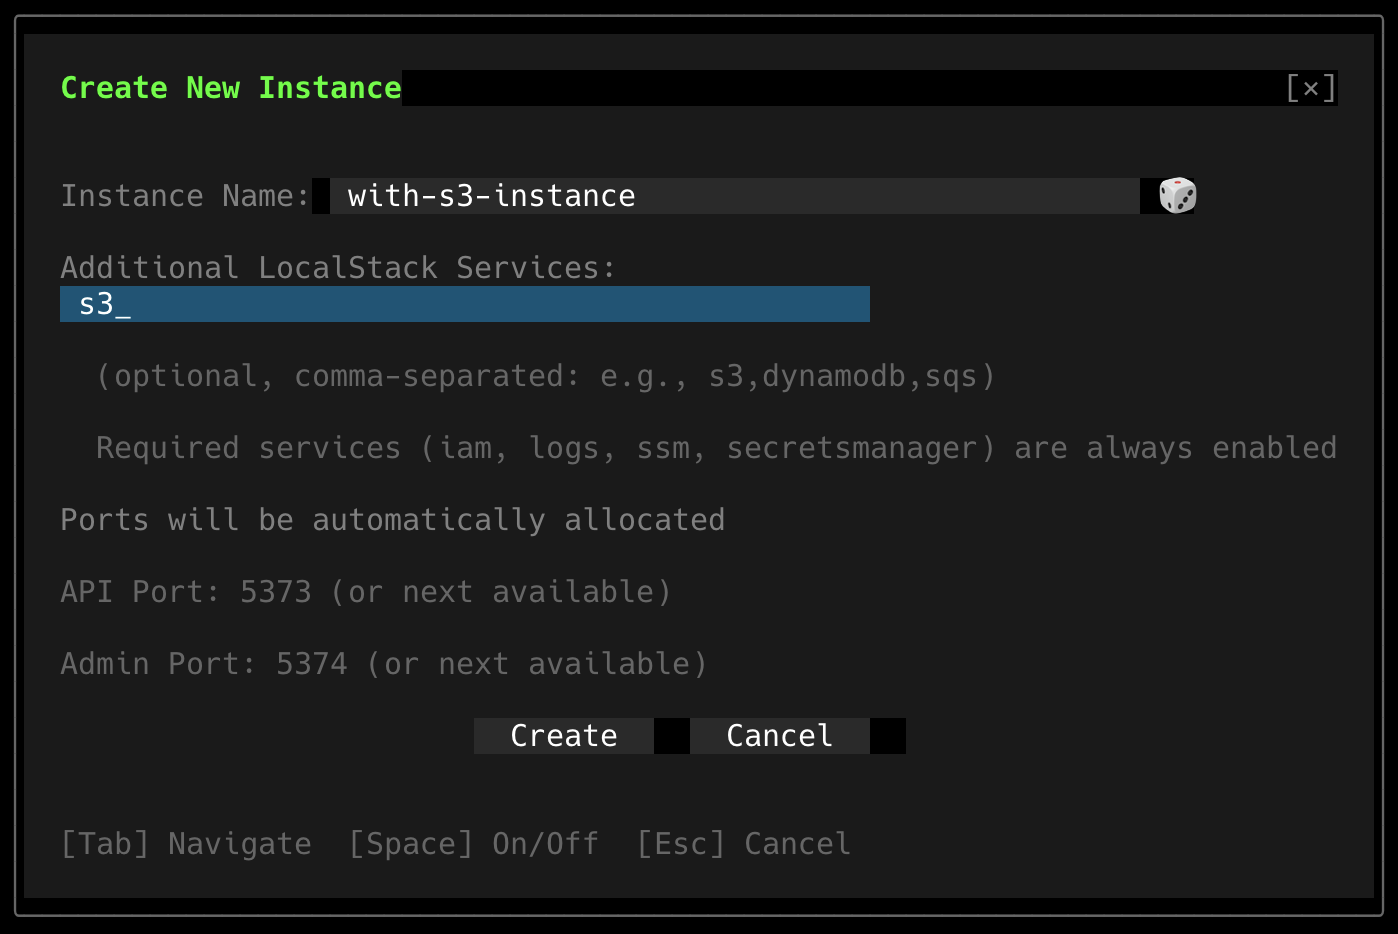
Task: Click Cancel to dismiss the dialog
Action: pyautogui.click(x=779, y=735)
